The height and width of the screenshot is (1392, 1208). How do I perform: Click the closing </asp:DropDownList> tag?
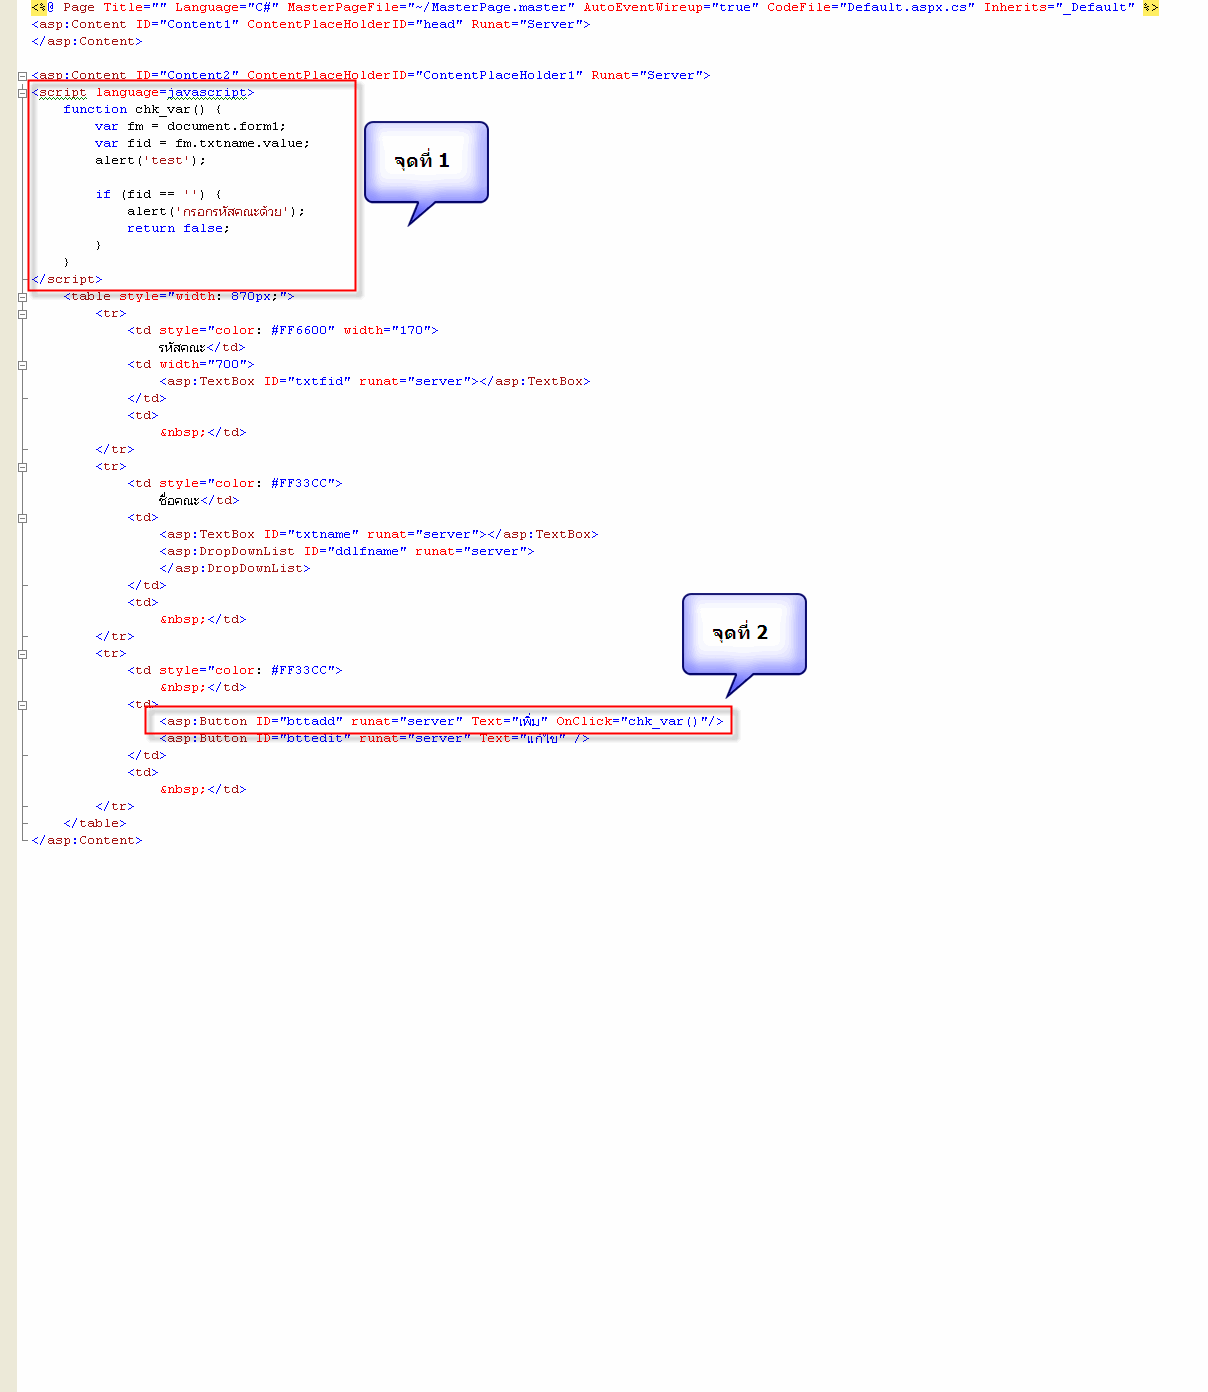click(235, 568)
